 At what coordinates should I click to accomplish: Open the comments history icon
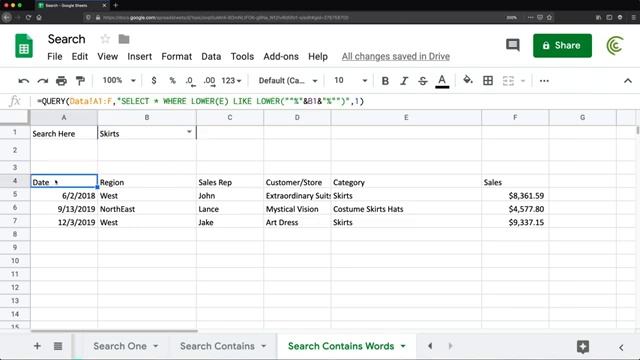[513, 45]
